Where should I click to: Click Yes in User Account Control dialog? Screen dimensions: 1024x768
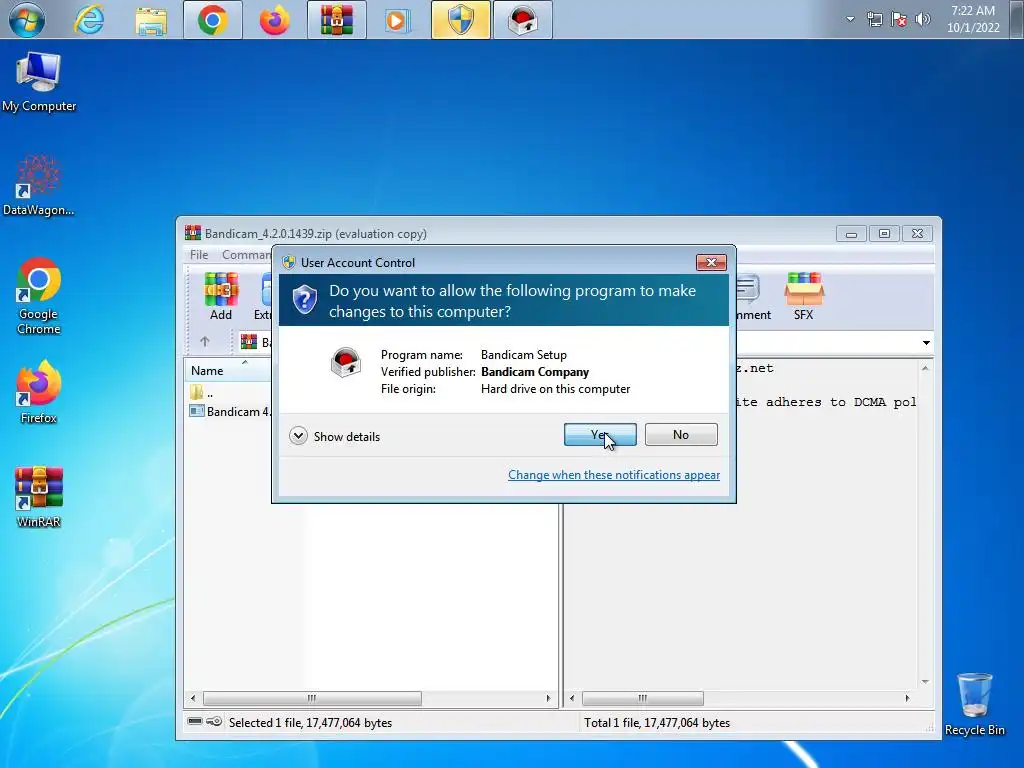point(600,435)
